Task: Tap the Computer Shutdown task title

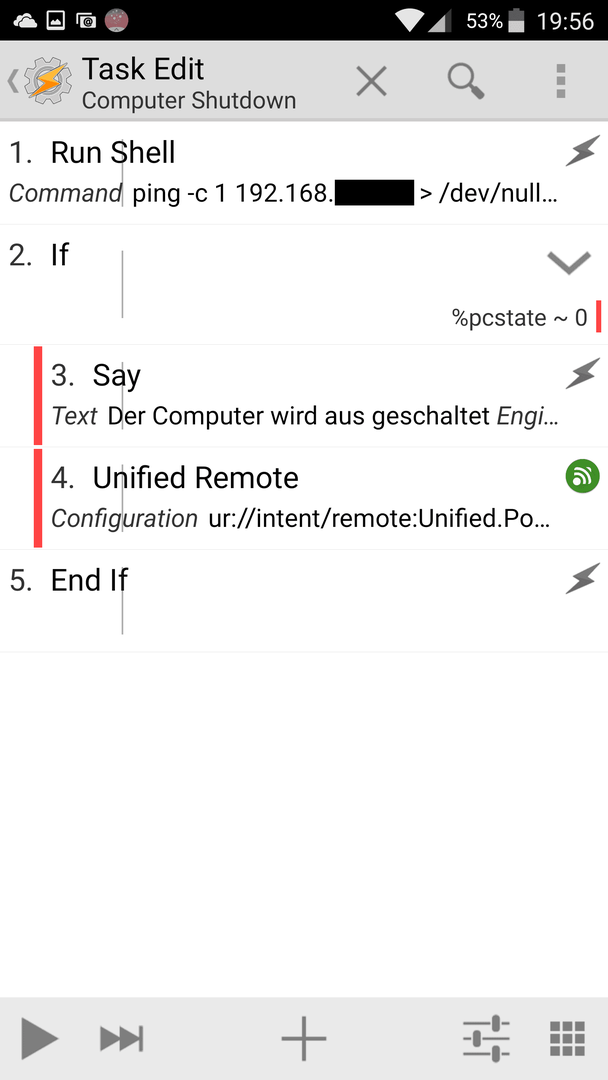Action: [189, 101]
